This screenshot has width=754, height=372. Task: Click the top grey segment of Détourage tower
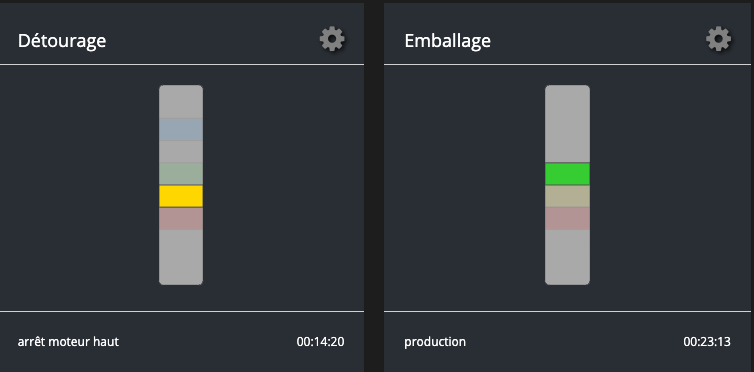(x=181, y=102)
